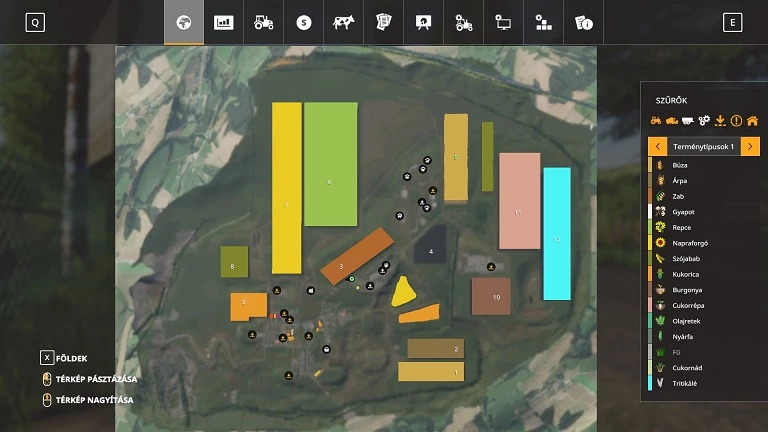Open the vehicles overview tractor tab
This screenshot has width=768, height=432.
264,22
